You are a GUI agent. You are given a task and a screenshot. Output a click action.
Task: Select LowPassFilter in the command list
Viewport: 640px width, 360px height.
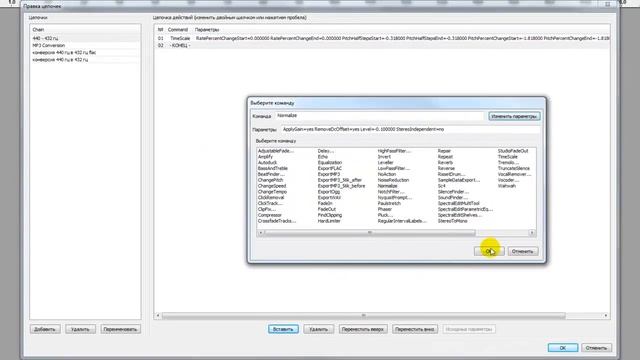pyautogui.click(x=393, y=168)
